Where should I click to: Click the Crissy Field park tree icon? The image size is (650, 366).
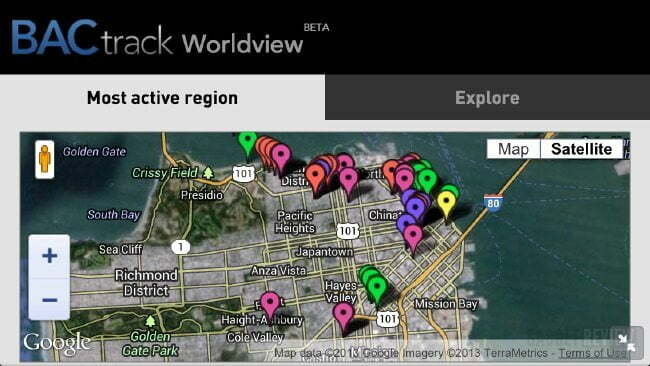click(208, 173)
